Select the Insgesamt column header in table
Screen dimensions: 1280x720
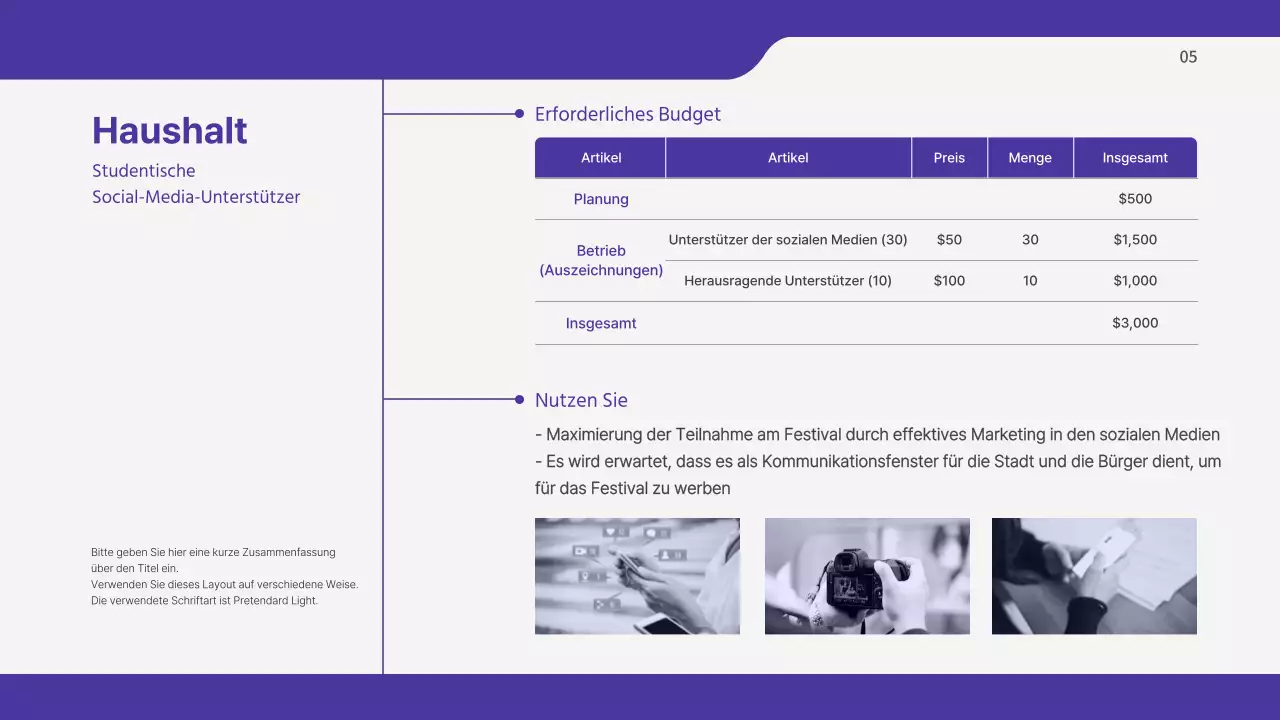[1135, 158]
